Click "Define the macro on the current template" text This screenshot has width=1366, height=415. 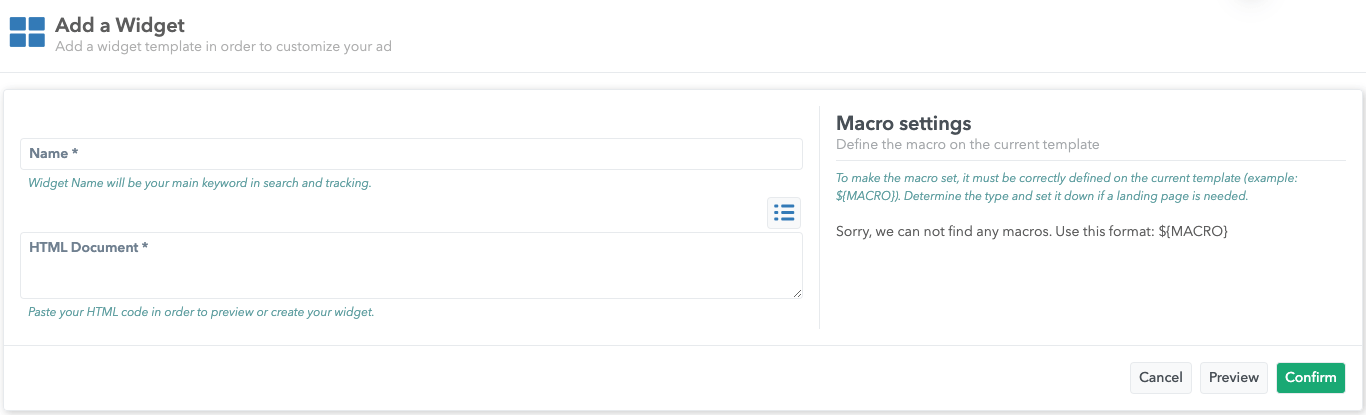[967, 144]
